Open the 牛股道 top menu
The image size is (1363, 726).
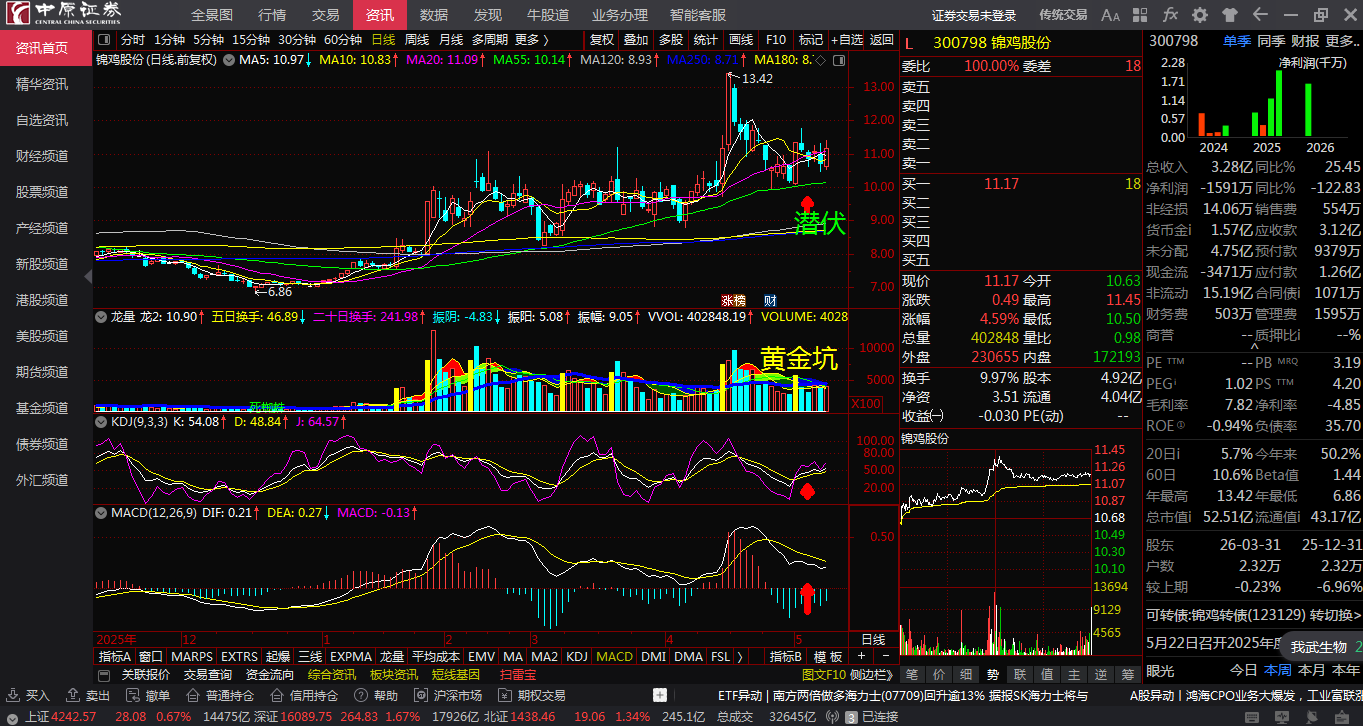click(x=548, y=15)
